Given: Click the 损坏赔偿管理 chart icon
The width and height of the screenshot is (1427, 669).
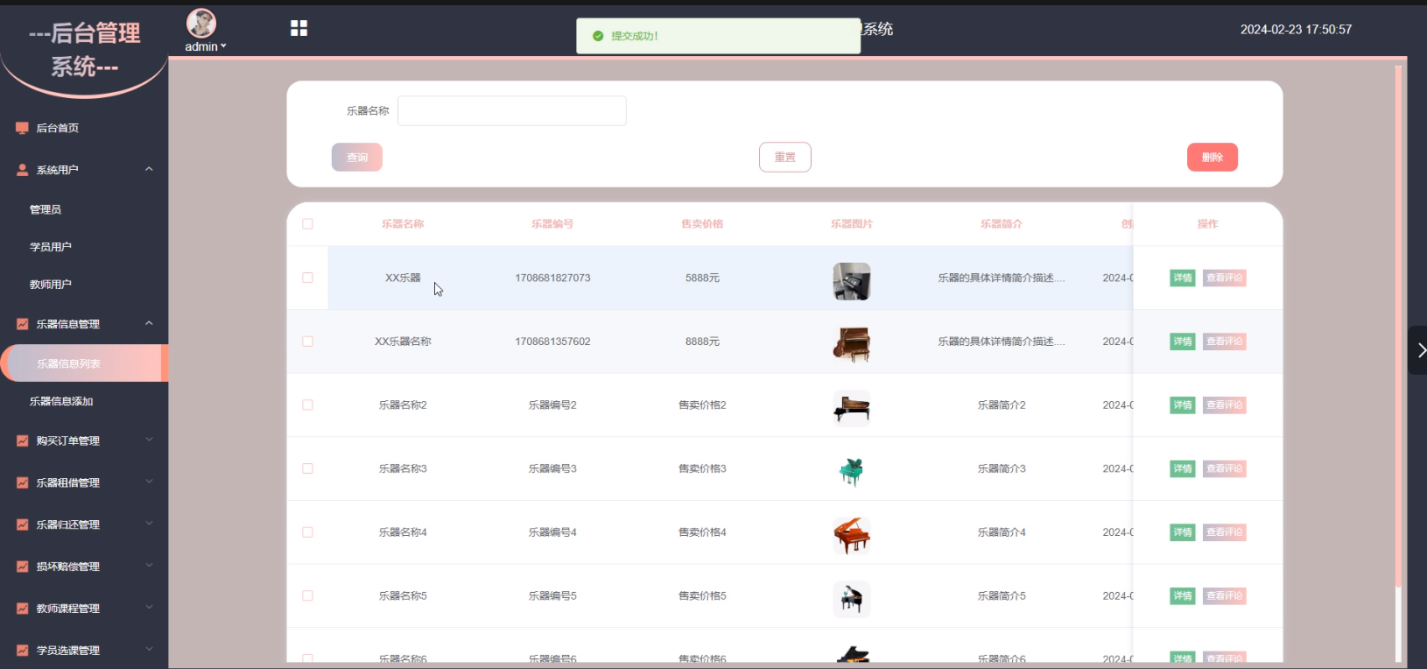Looking at the screenshot, I should tap(22, 567).
